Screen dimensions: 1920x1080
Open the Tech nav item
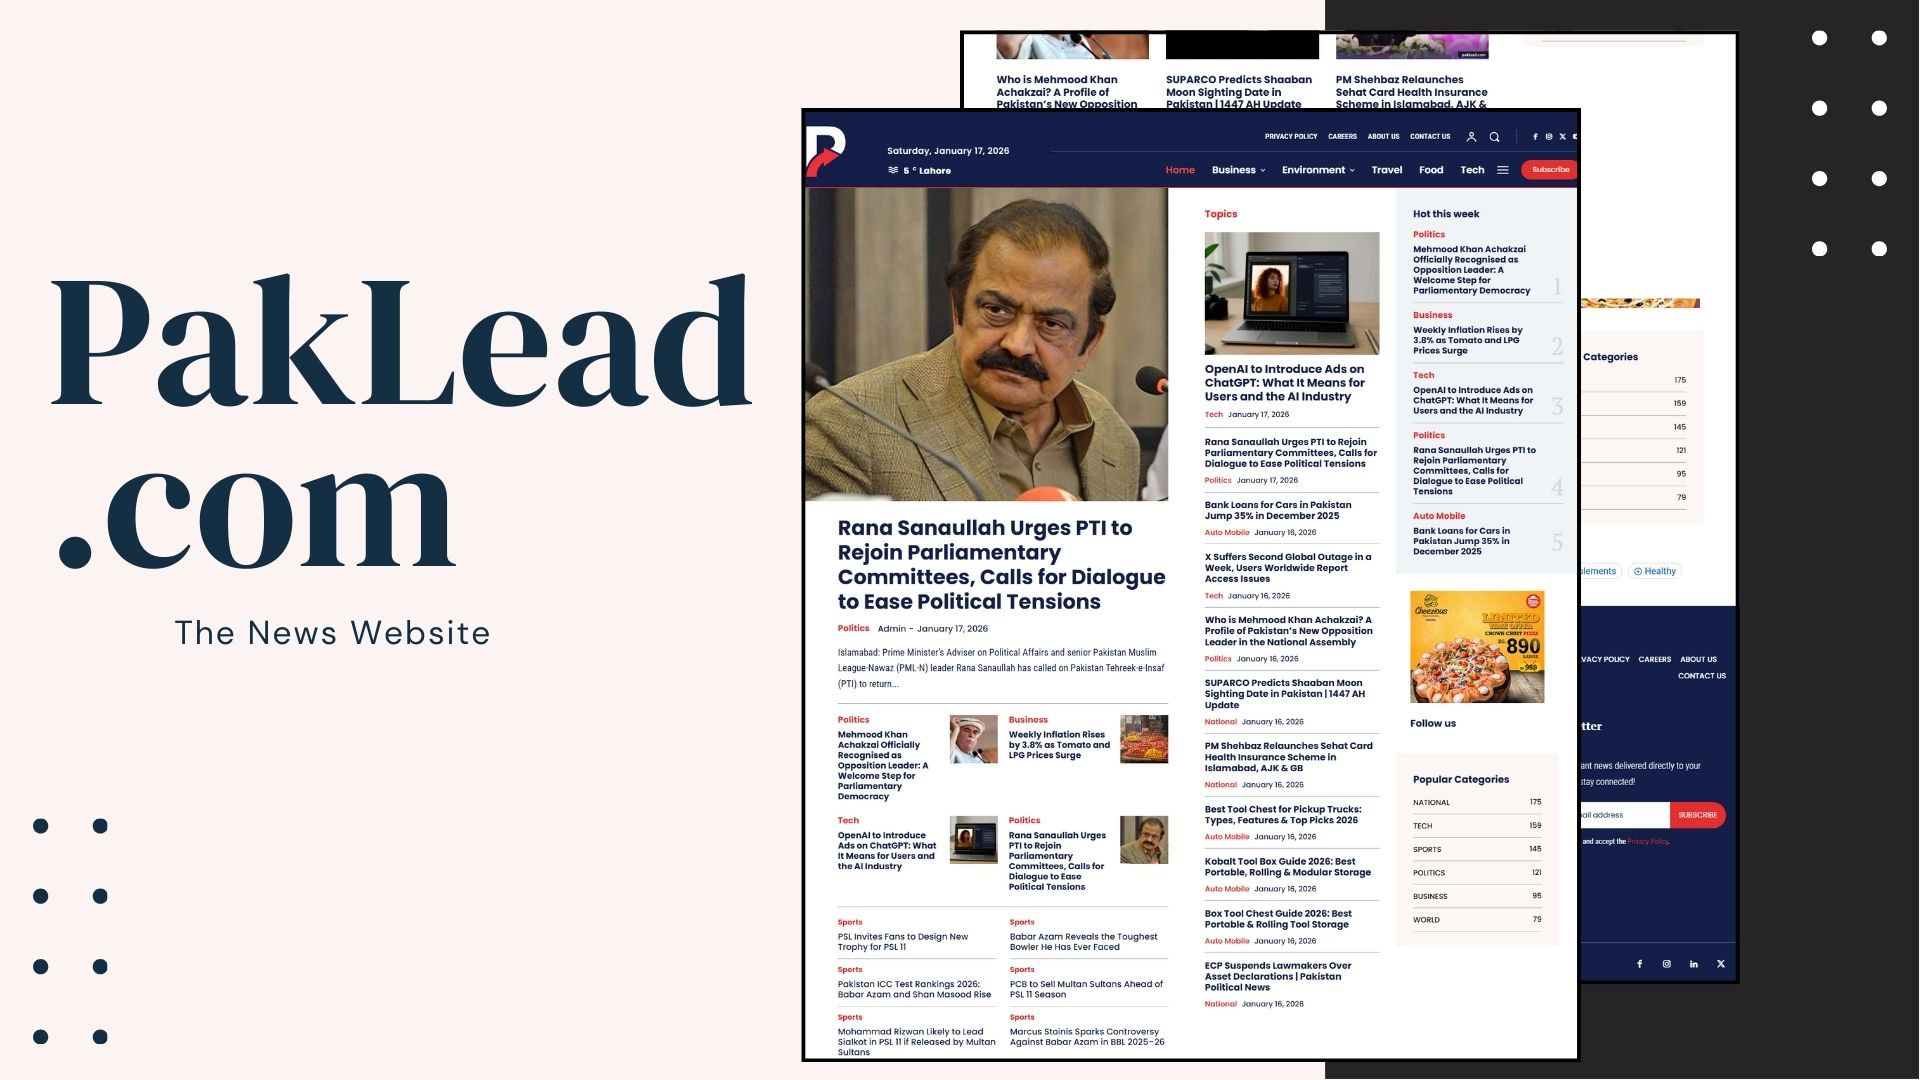pos(1472,170)
